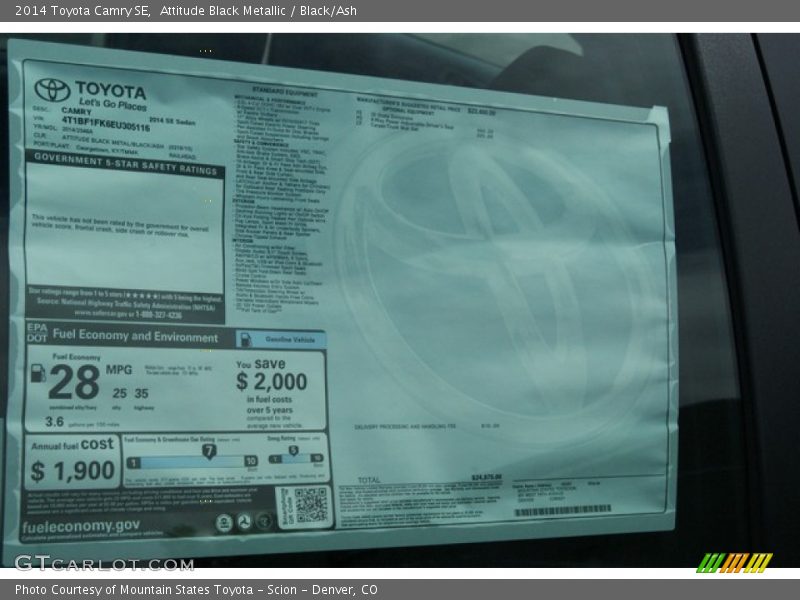Click the large 28 combined MPG number
The height and width of the screenshot is (600, 800).
pyautogui.click(x=74, y=382)
